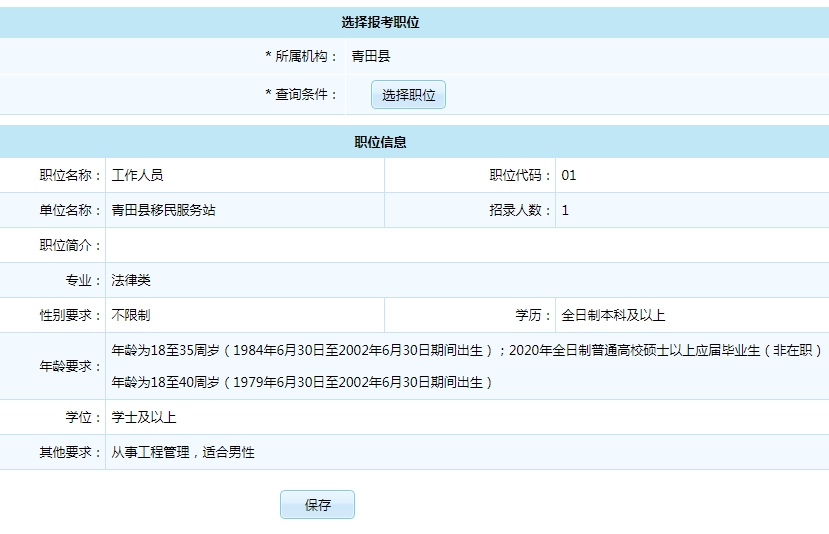The height and width of the screenshot is (534, 829).
Task: Click the 18至35周岁 age requirement line
Action: pyautogui.click(x=465, y=350)
